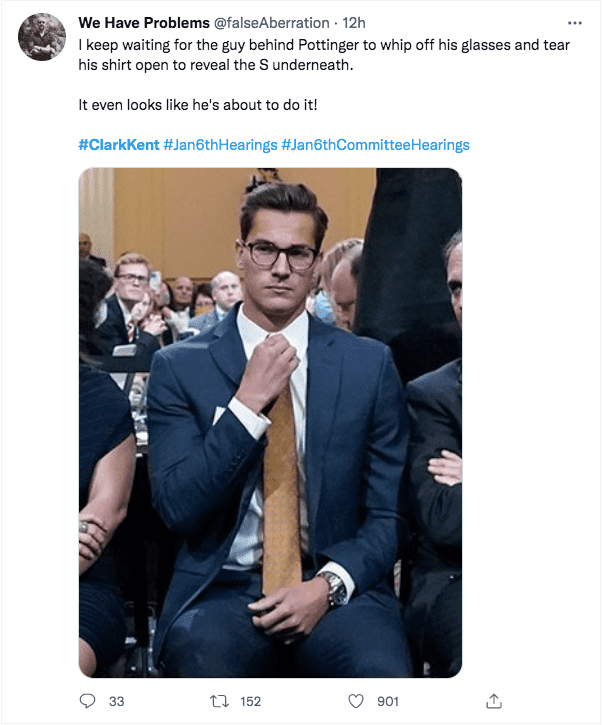The image size is (602, 725).
Task: Visit the @falseAberration handle link
Action: coord(273,22)
